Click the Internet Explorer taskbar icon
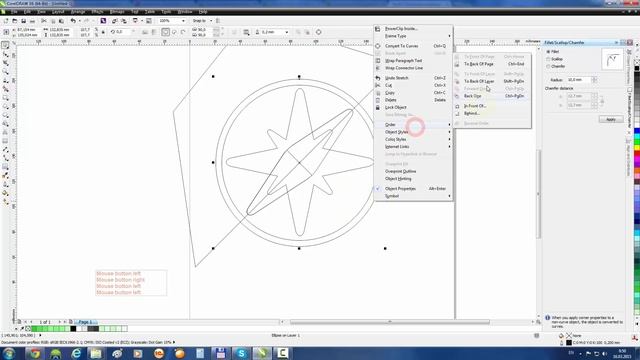The height and width of the screenshot is (360, 640). 76,353
